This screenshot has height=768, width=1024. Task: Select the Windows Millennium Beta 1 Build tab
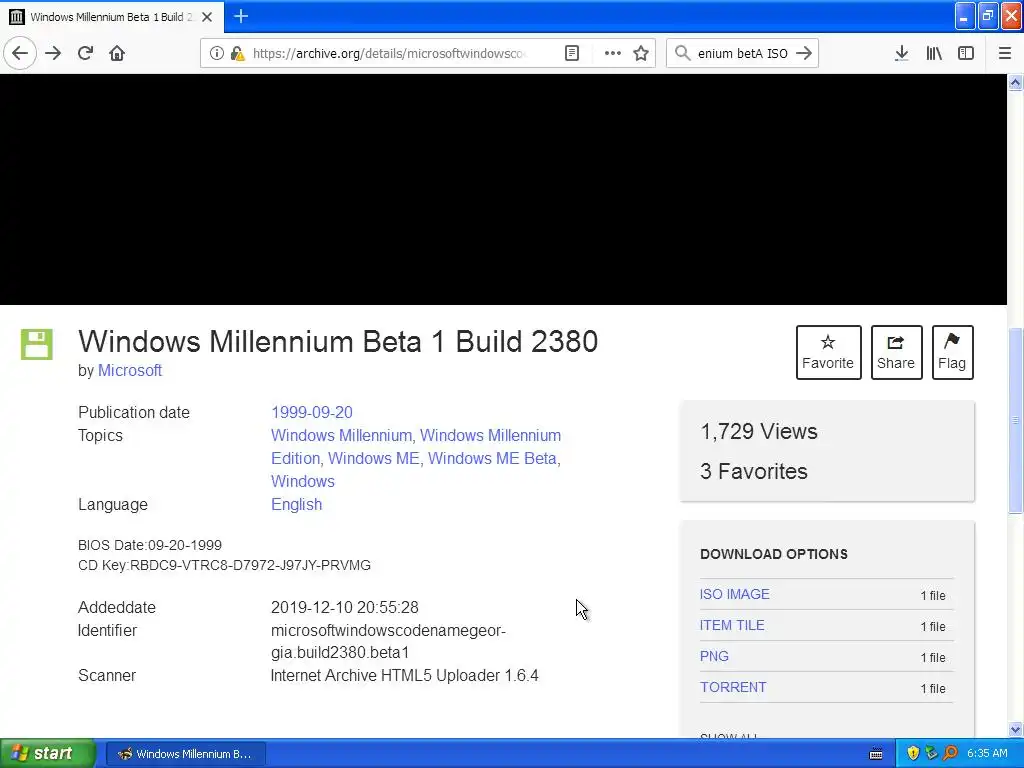(x=112, y=17)
